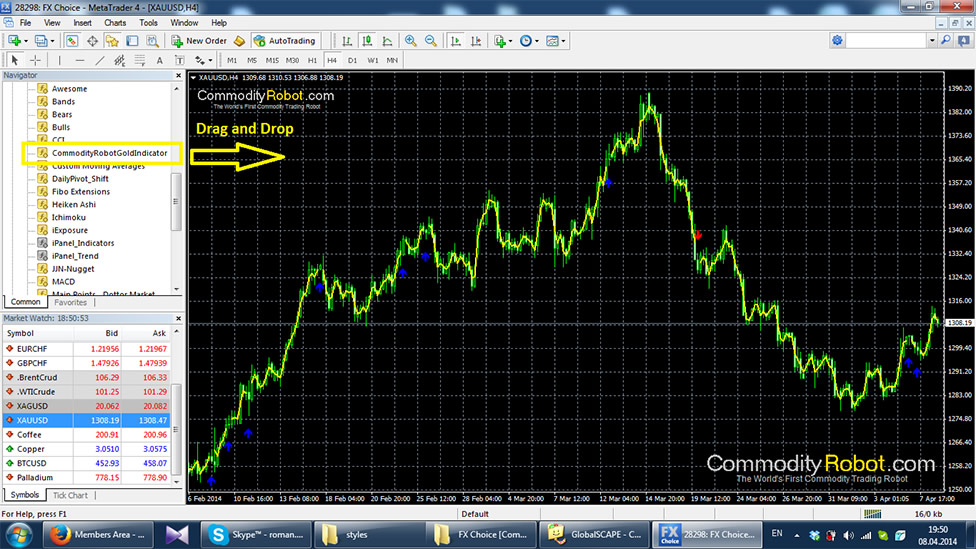
Task: Switch chart to MN timeframe
Action: (392, 60)
